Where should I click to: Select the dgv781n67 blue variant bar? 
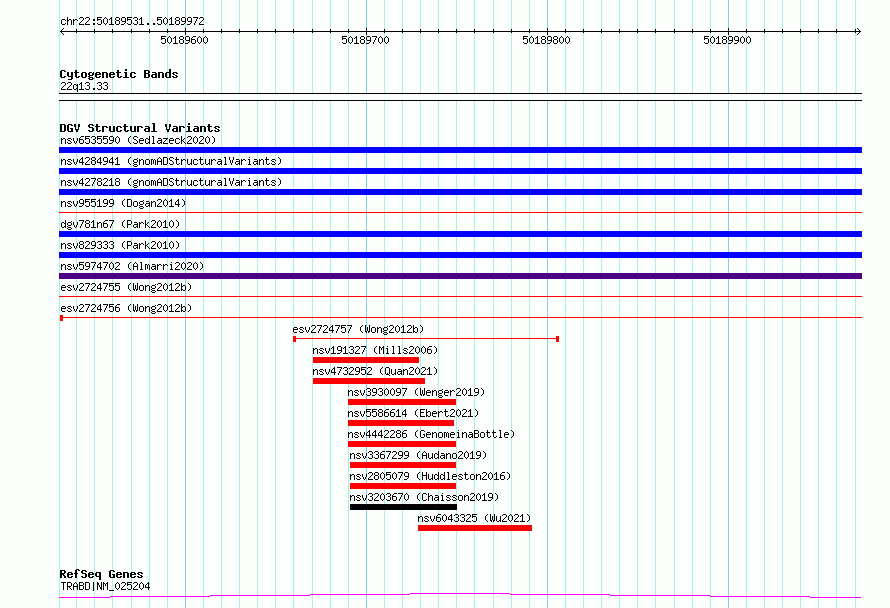pos(460,234)
